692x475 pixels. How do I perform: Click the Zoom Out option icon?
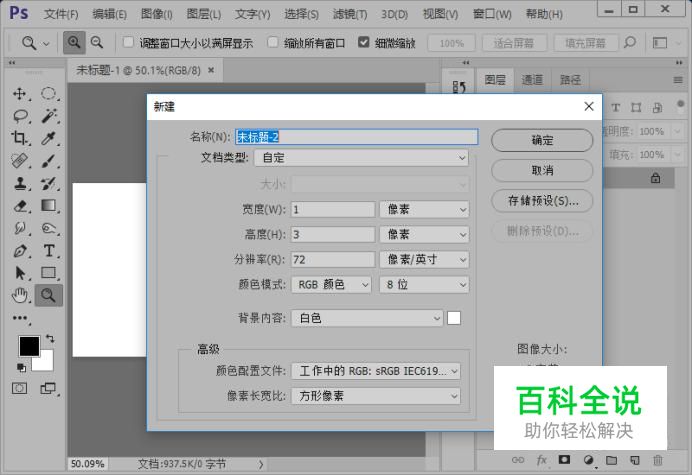tap(97, 43)
